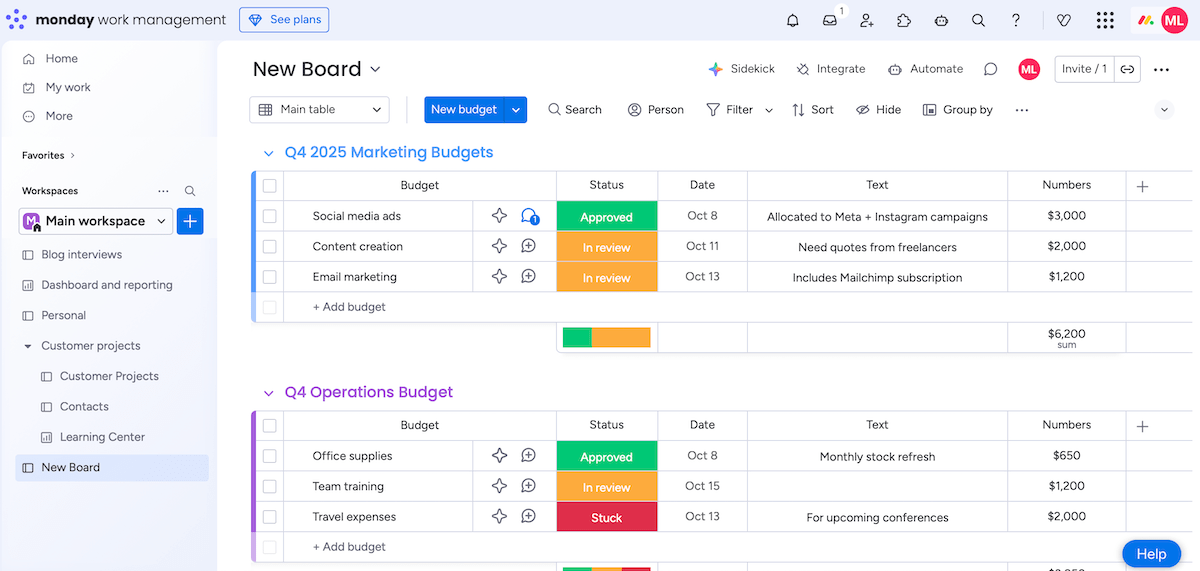Image resolution: width=1200 pixels, height=571 pixels.
Task: Open the Main table view dropdown
Action: pos(319,110)
